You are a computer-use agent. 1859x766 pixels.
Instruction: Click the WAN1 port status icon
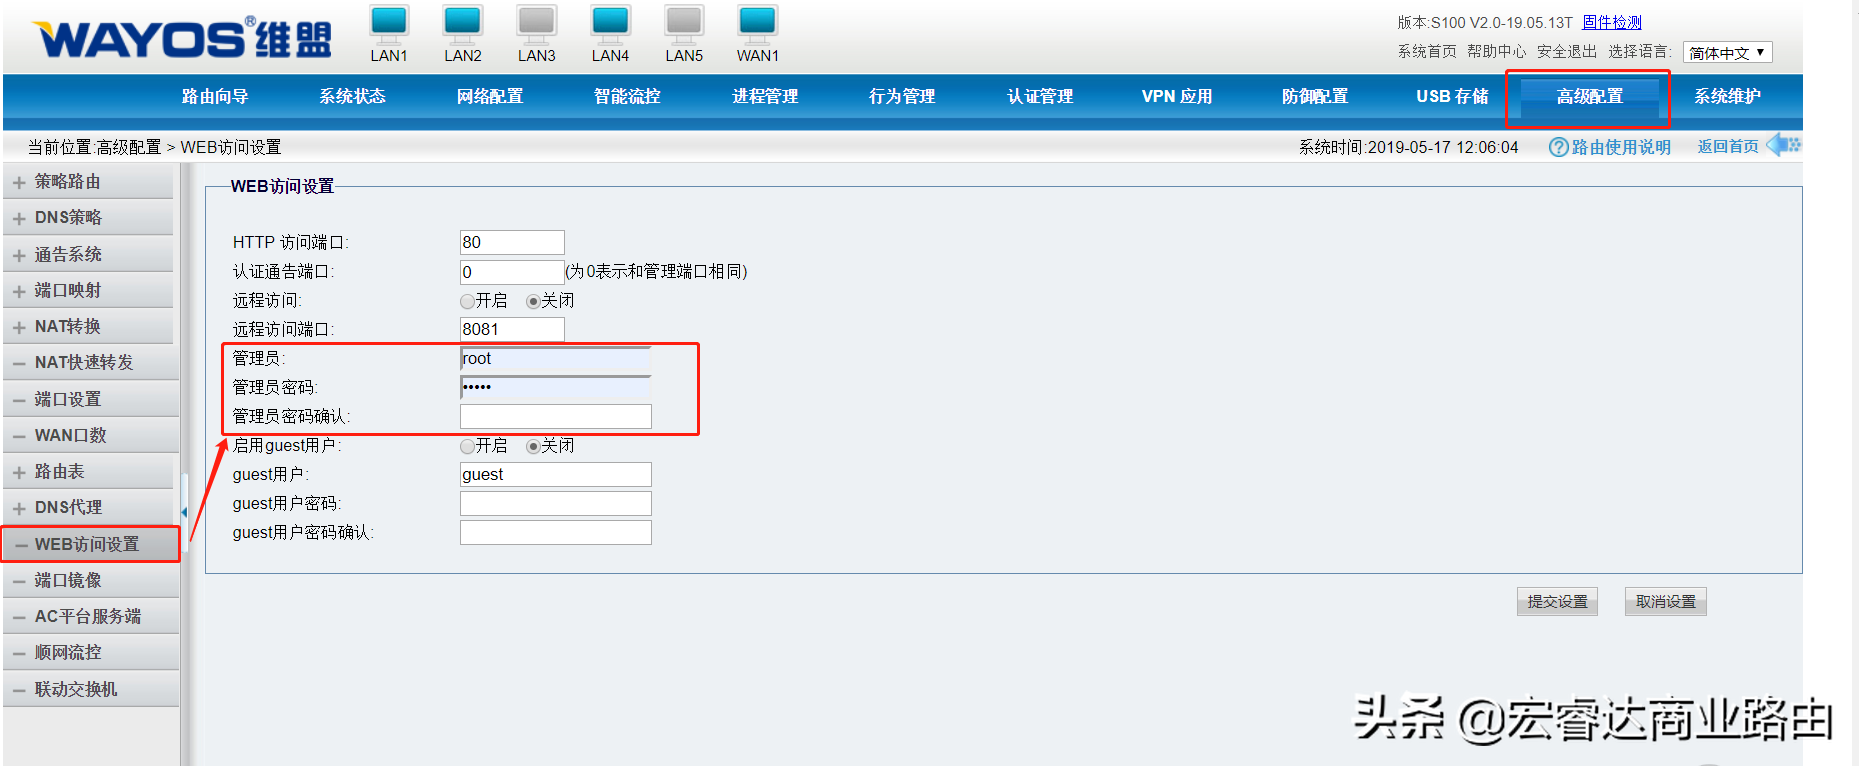757,23
